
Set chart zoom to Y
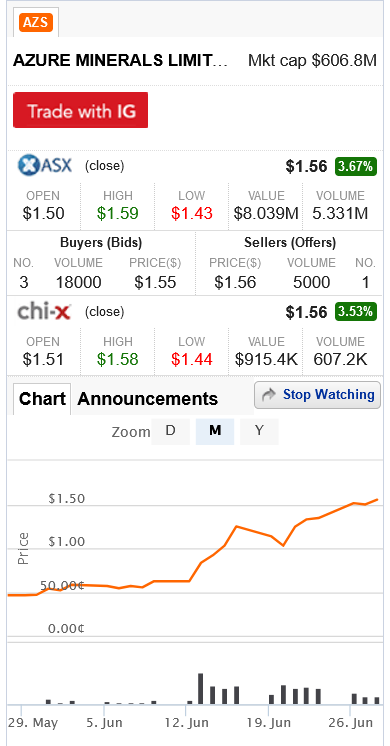coord(259,431)
